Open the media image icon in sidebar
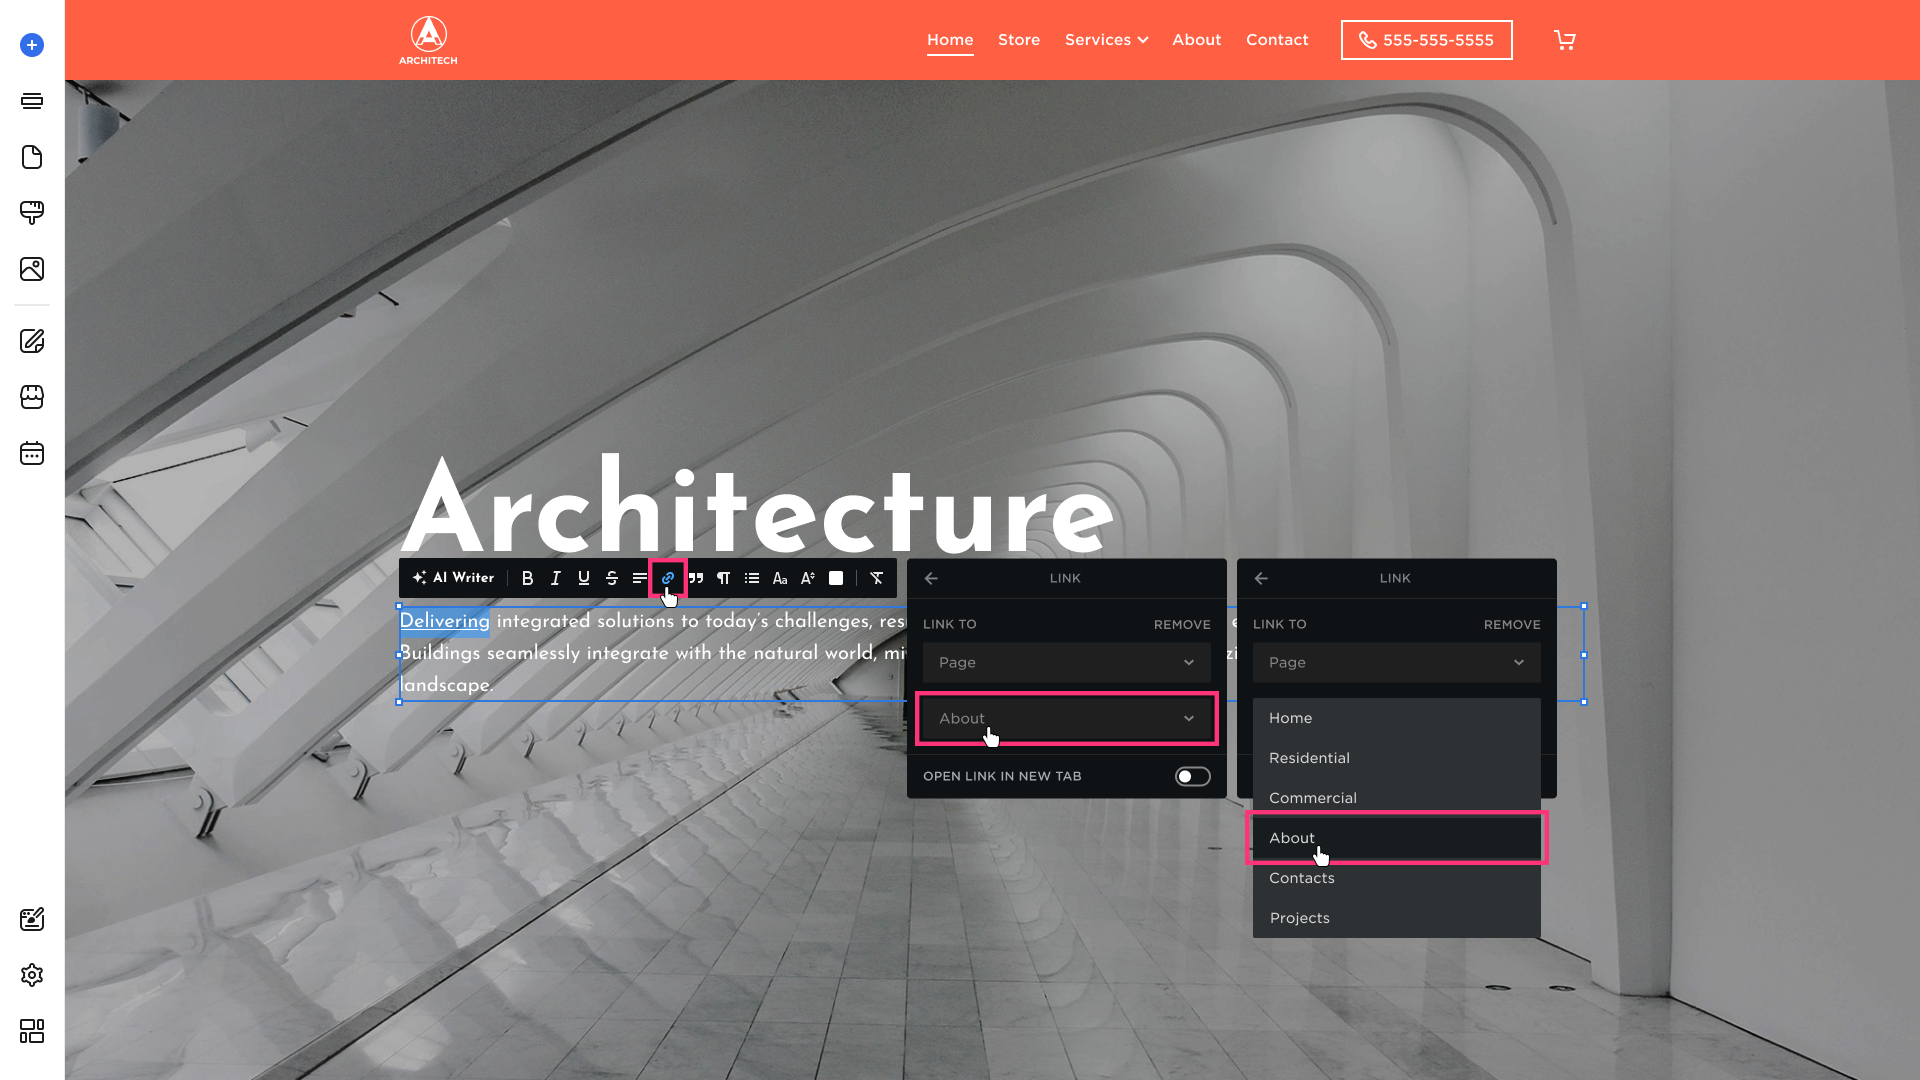 pos(32,269)
